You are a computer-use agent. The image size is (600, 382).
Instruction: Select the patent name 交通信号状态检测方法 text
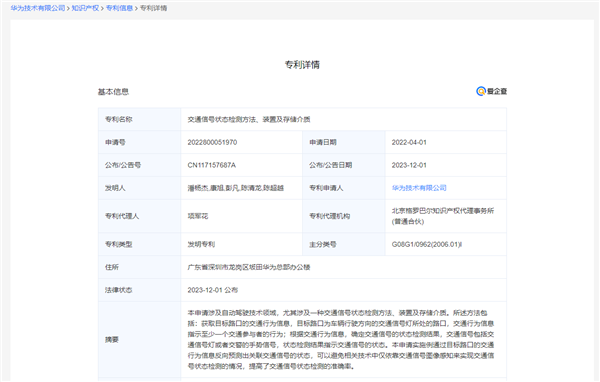click(x=249, y=119)
